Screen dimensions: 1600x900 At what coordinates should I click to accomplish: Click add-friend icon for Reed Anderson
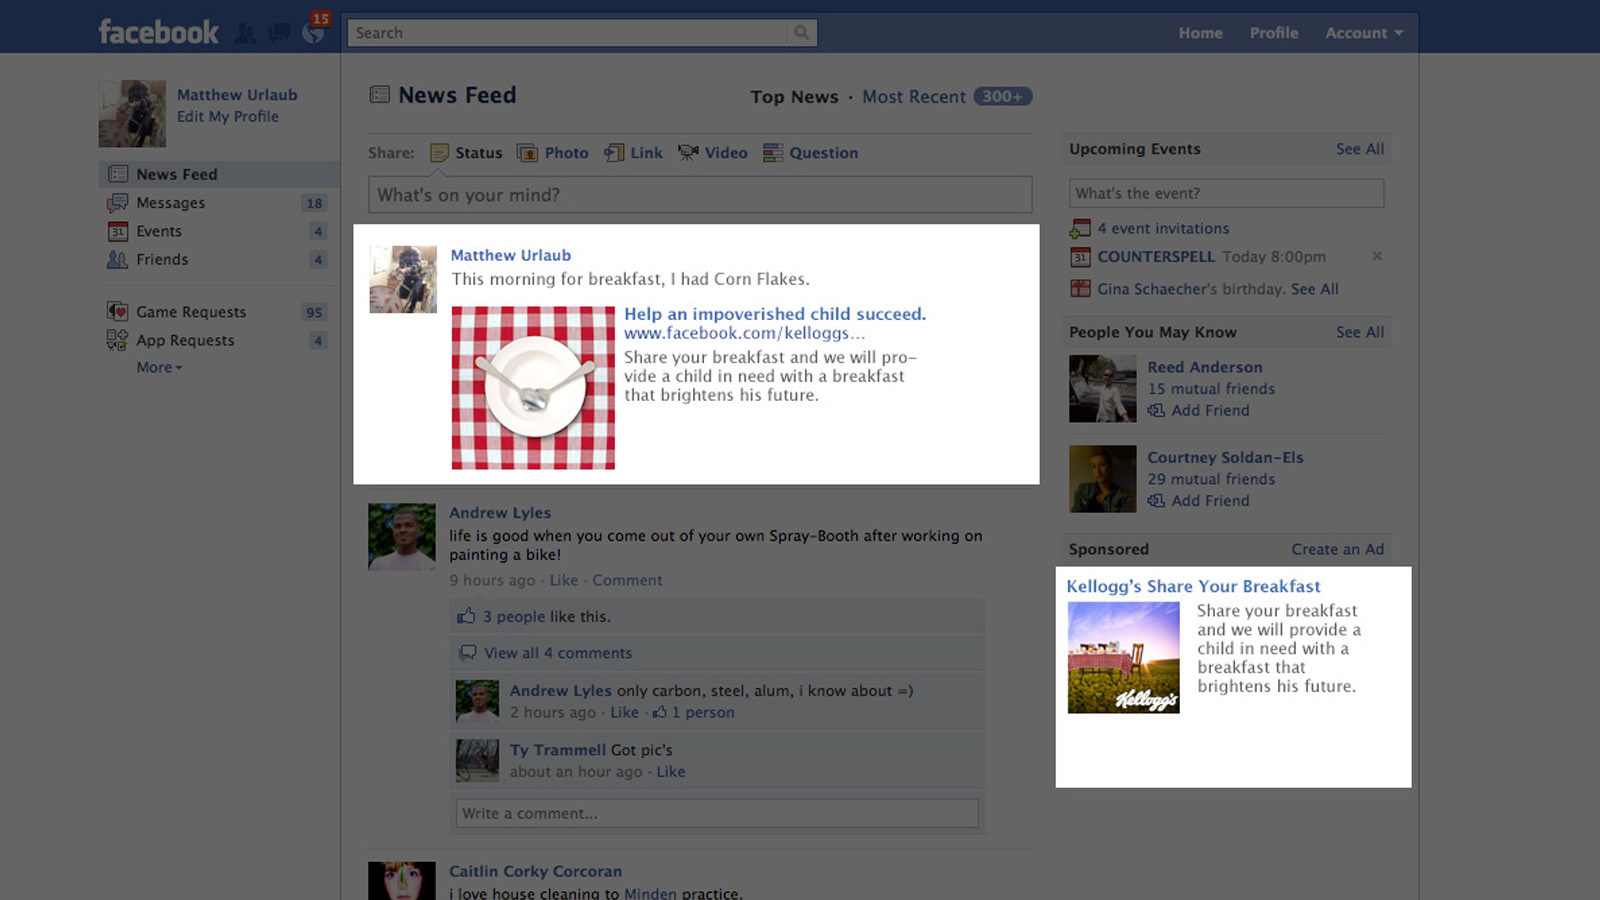1156,411
